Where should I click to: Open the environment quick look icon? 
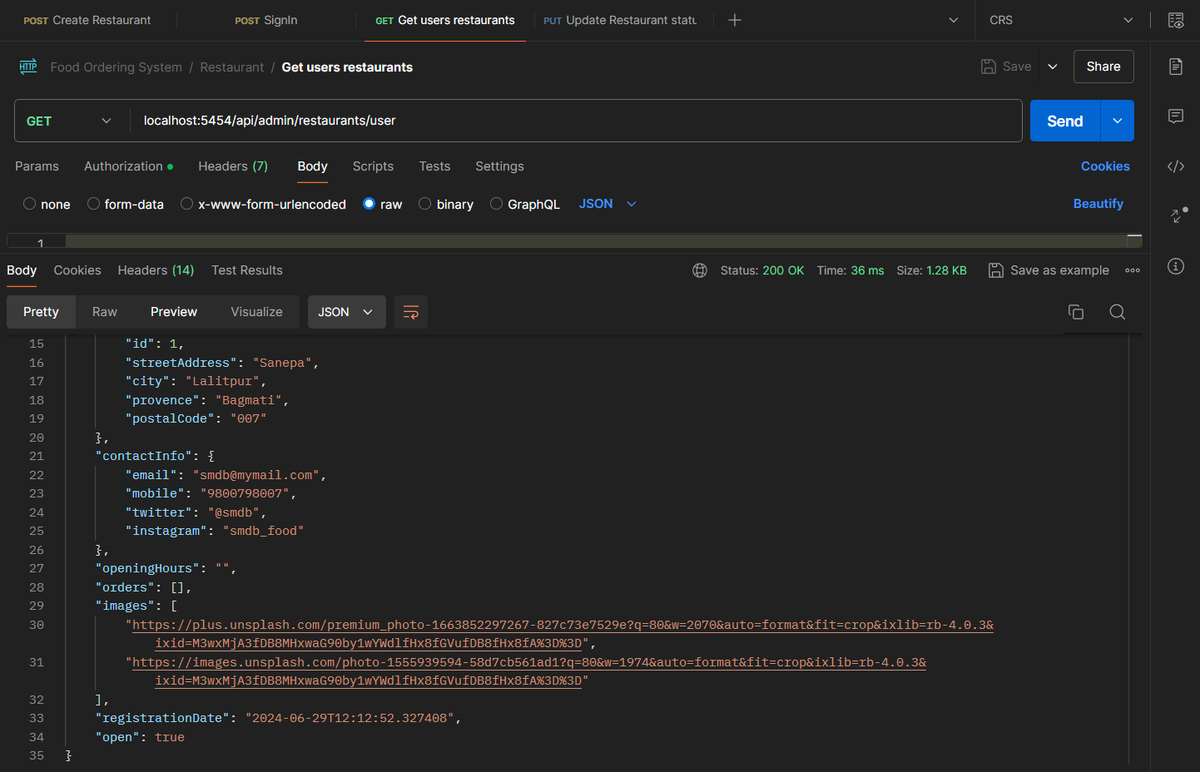[1176, 20]
